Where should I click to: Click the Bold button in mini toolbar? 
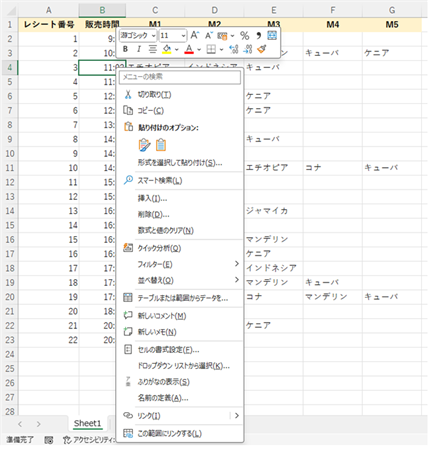125,49
